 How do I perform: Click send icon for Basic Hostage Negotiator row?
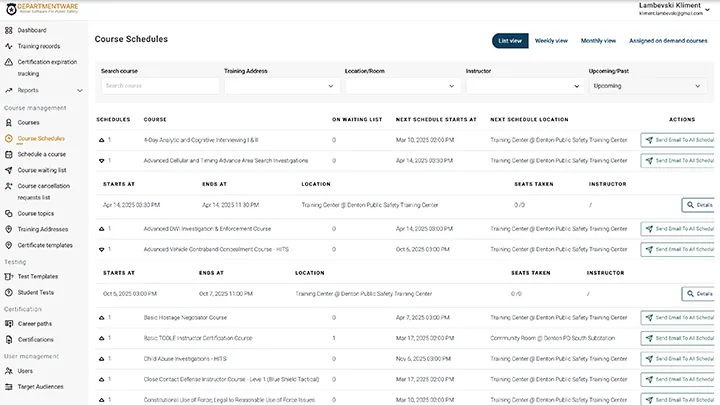coord(649,317)
